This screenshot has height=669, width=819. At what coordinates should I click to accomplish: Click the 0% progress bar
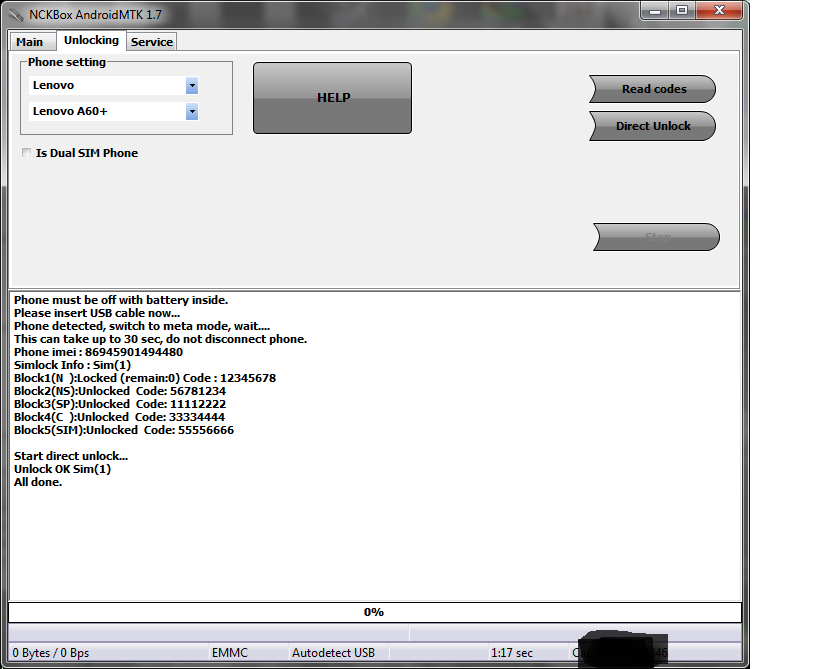coord(374,612)
